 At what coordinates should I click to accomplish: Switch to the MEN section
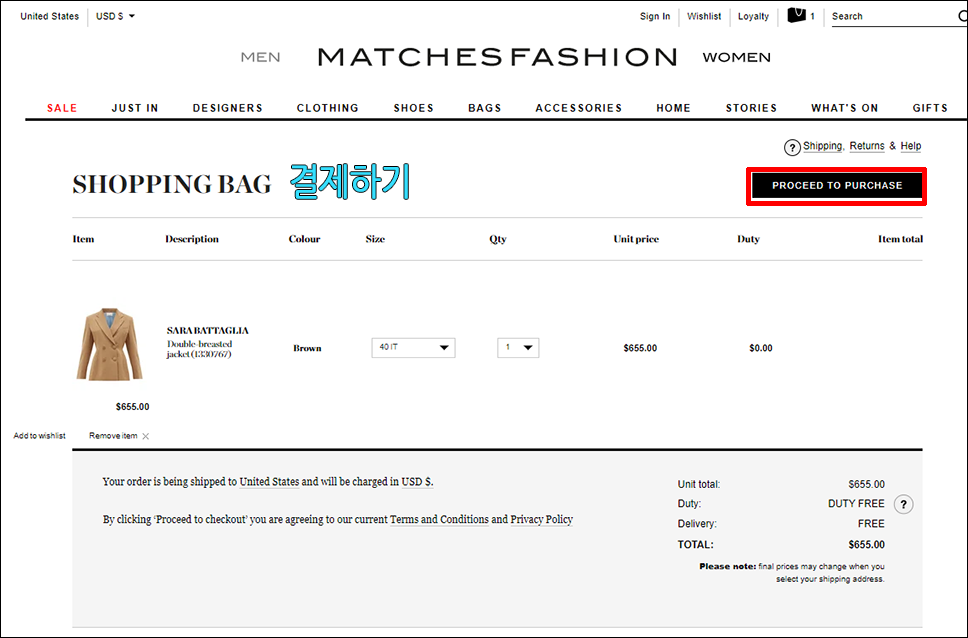coord(261,57)
